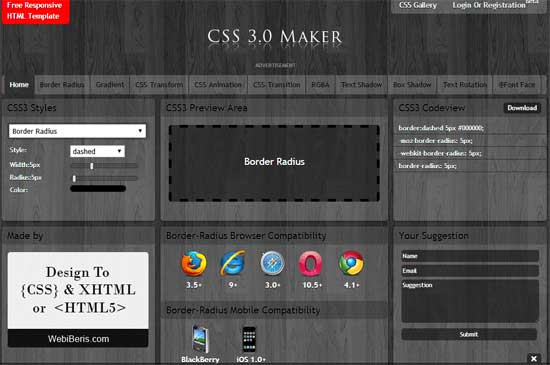This screenshot has height=365, width=550.
Task: Click the Made by heading
Action: pyautogui.click(x=25, y=236)
